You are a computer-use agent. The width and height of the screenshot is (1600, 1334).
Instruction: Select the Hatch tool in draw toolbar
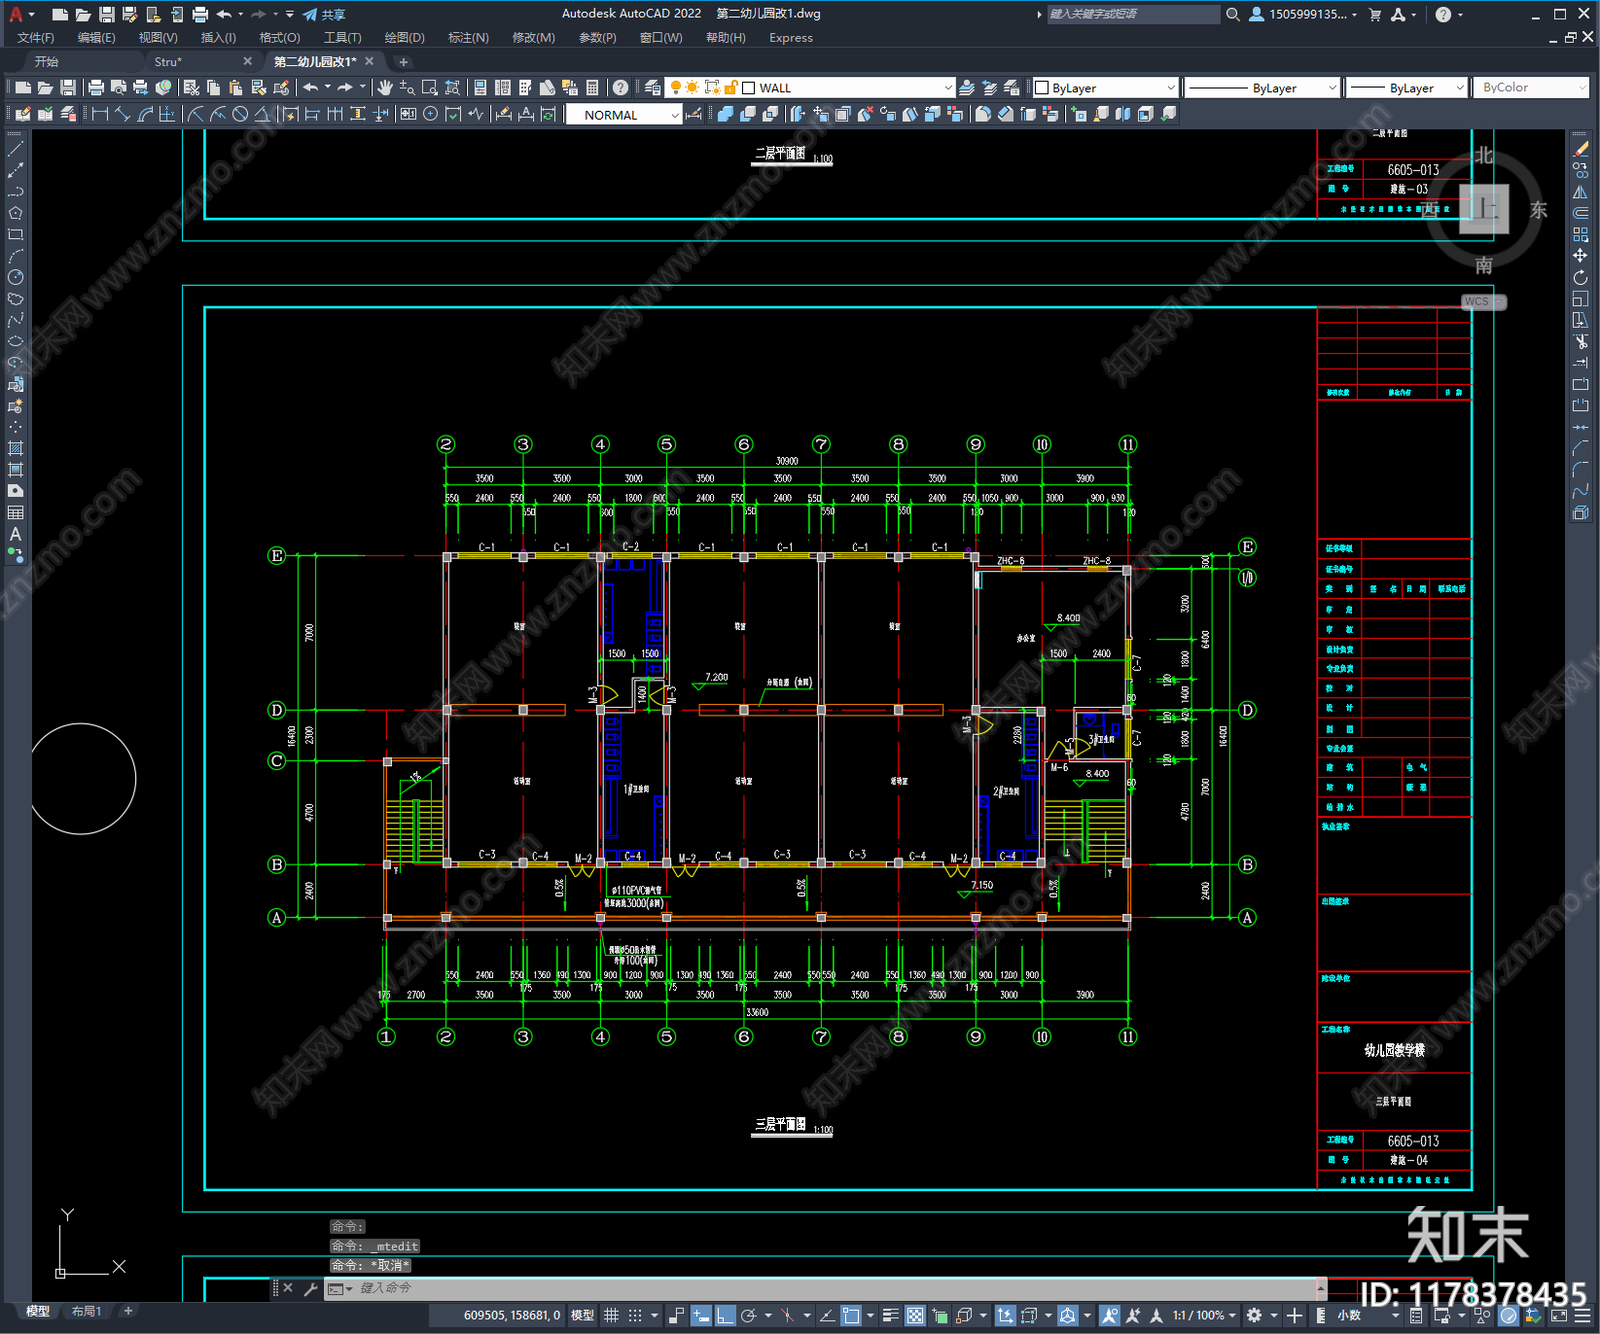pos(15,448)
